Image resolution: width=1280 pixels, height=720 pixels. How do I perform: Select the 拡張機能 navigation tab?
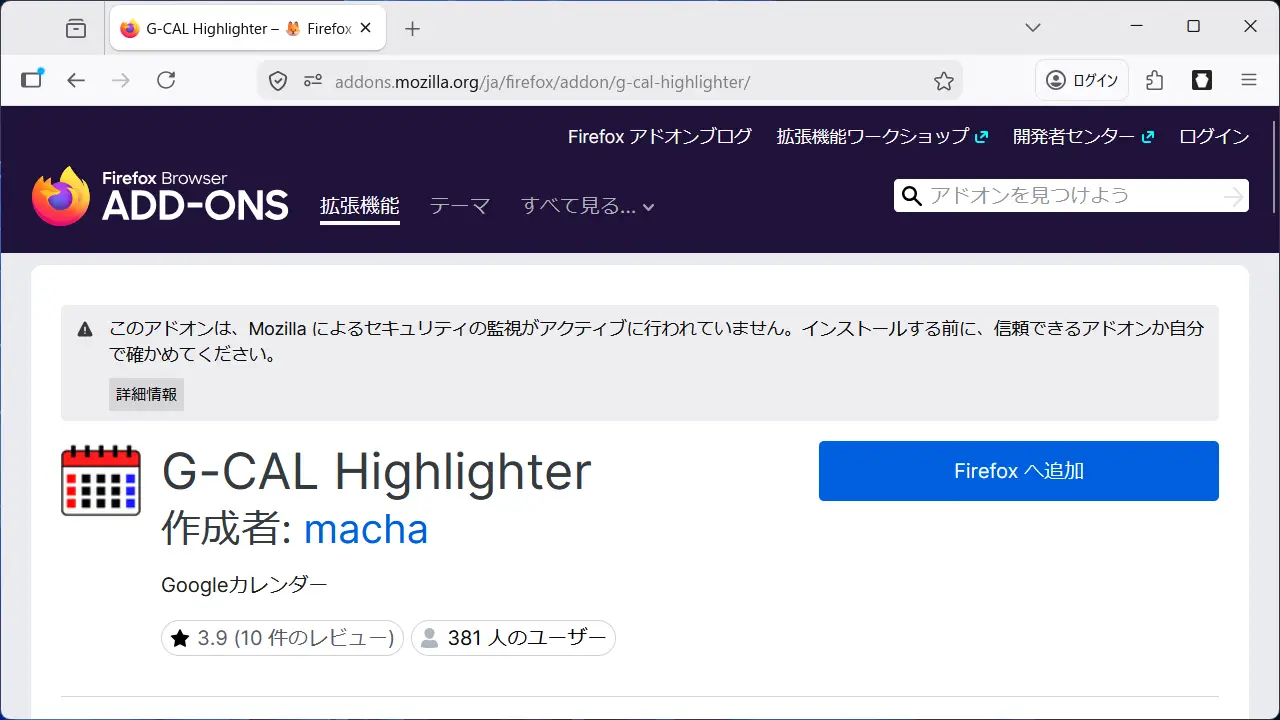[359, 206]
